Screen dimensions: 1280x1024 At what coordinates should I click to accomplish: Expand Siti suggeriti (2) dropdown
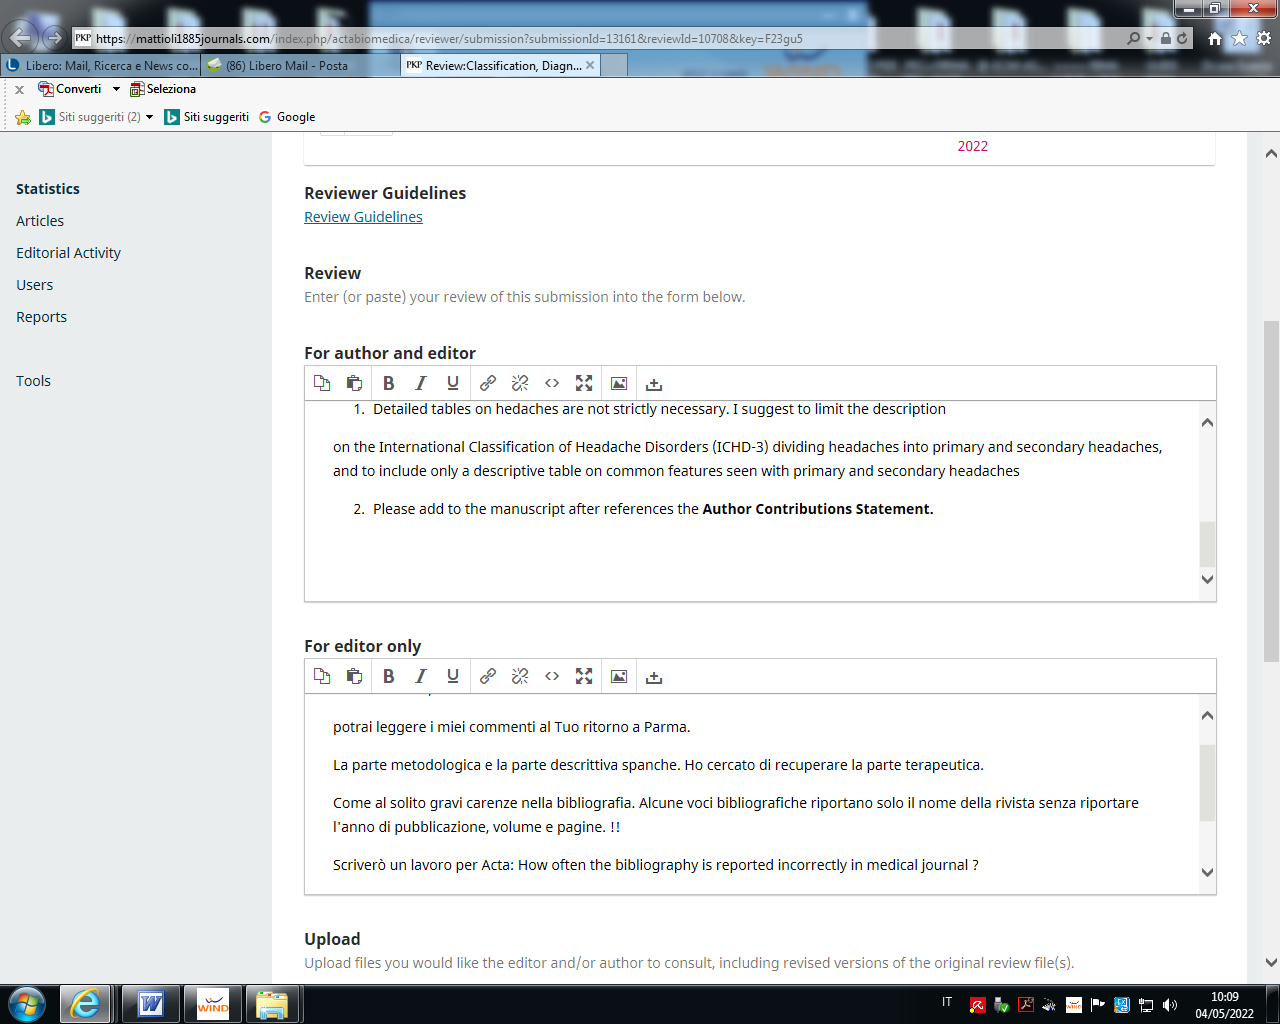[150, 117]
